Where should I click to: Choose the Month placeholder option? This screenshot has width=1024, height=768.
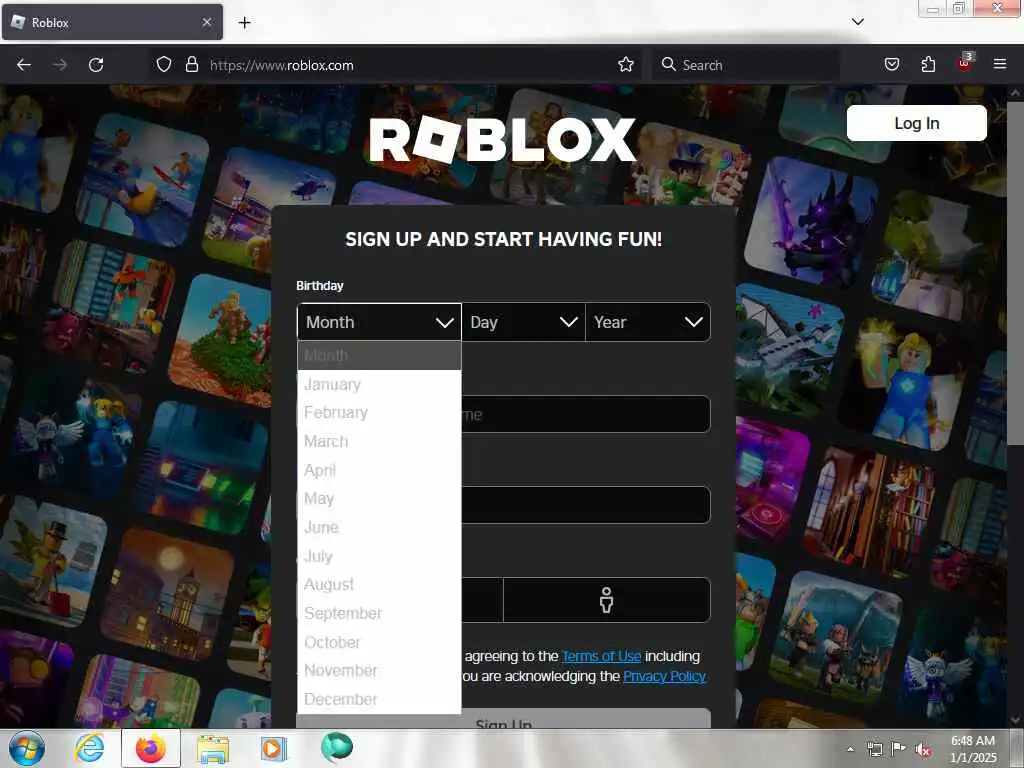379,355
